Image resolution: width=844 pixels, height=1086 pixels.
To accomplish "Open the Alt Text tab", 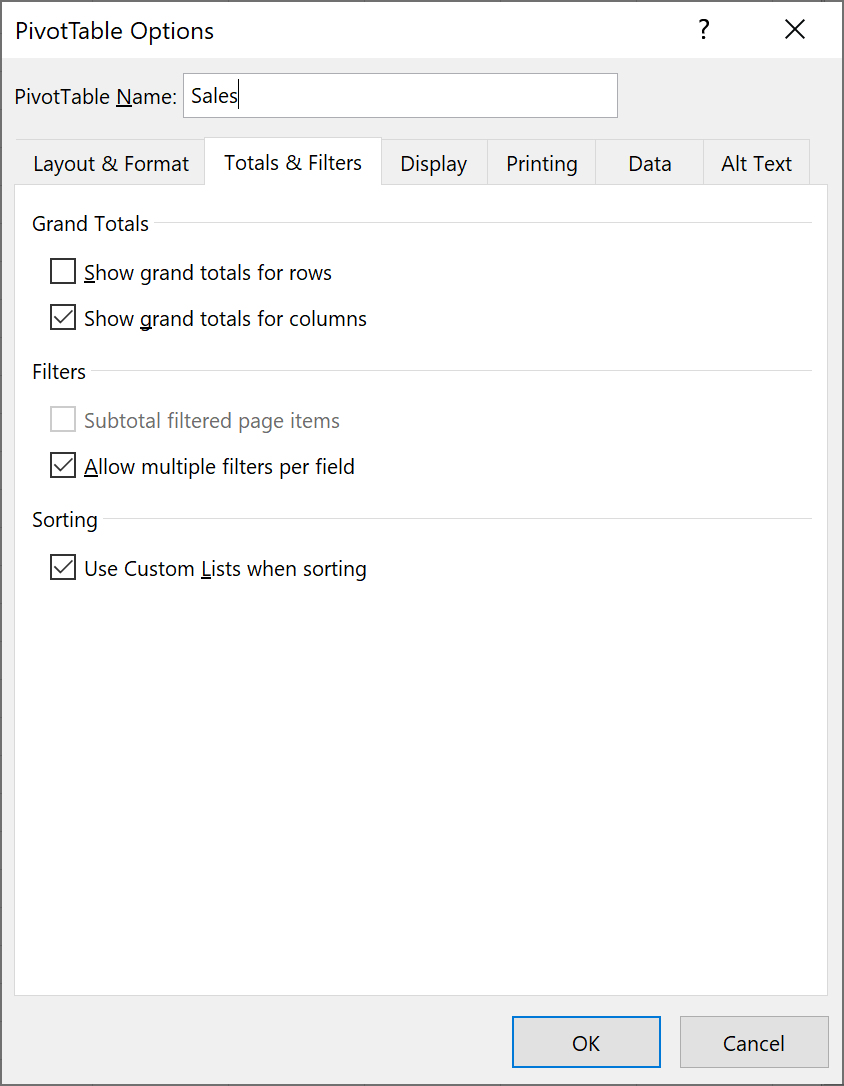I will (x=756, y=162).
